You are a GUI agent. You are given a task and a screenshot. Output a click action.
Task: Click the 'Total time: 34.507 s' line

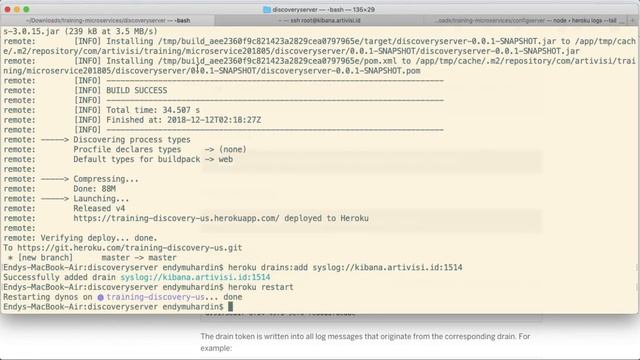(x=153, y=110)
